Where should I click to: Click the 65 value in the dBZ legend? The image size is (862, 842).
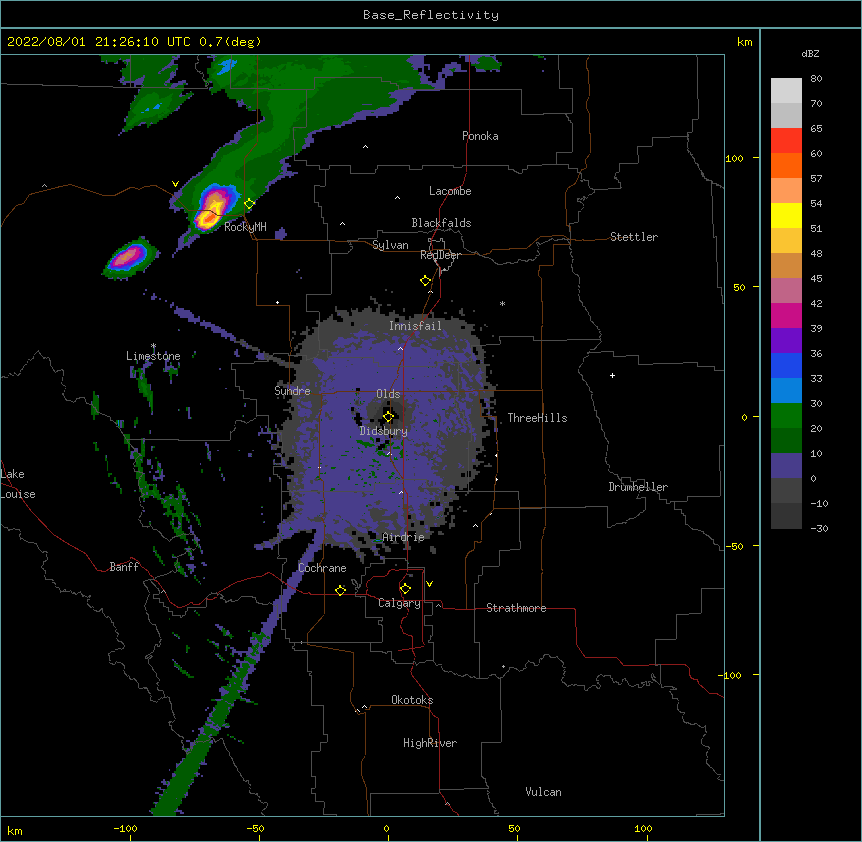pos(816,128)
